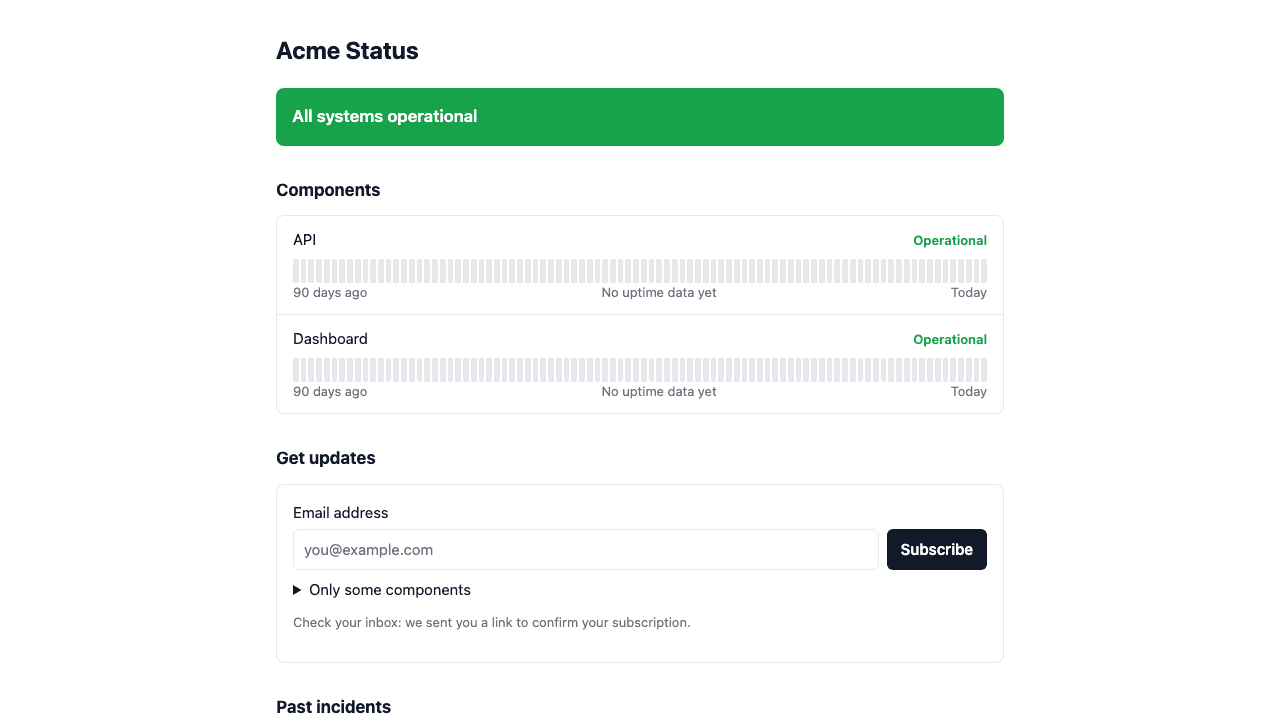1280x720 pixels.
Task: Select the API component name
Action: coord(304,240)
